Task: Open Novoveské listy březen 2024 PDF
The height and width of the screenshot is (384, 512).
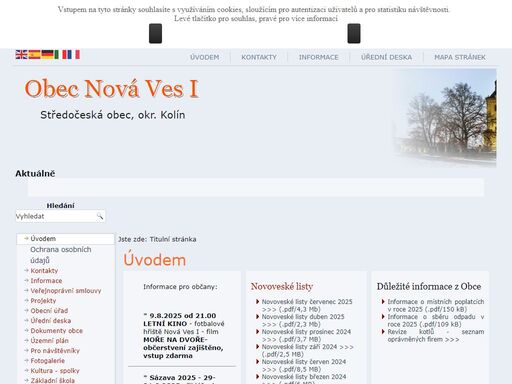Action: pyautogui.click(x=304, y=379)
